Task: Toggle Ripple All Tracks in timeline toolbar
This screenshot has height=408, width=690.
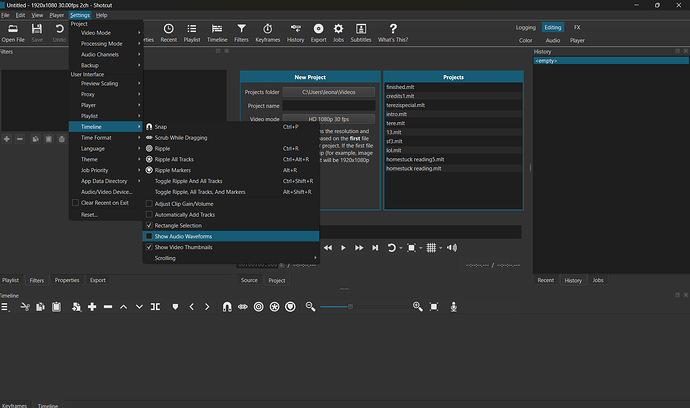Action: (x=275, y=307)
